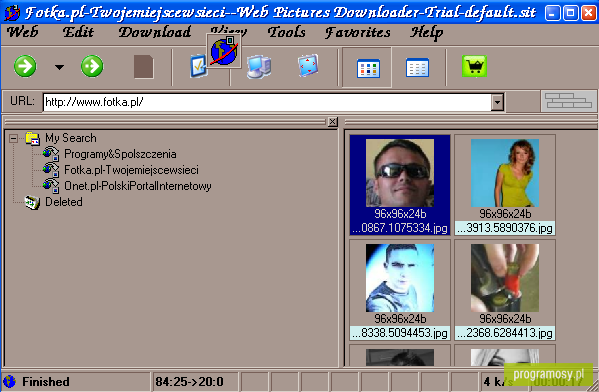Click filename ...2368.6284413.jpg
Viewport: 599px width, 392px height.
point(505,333)
